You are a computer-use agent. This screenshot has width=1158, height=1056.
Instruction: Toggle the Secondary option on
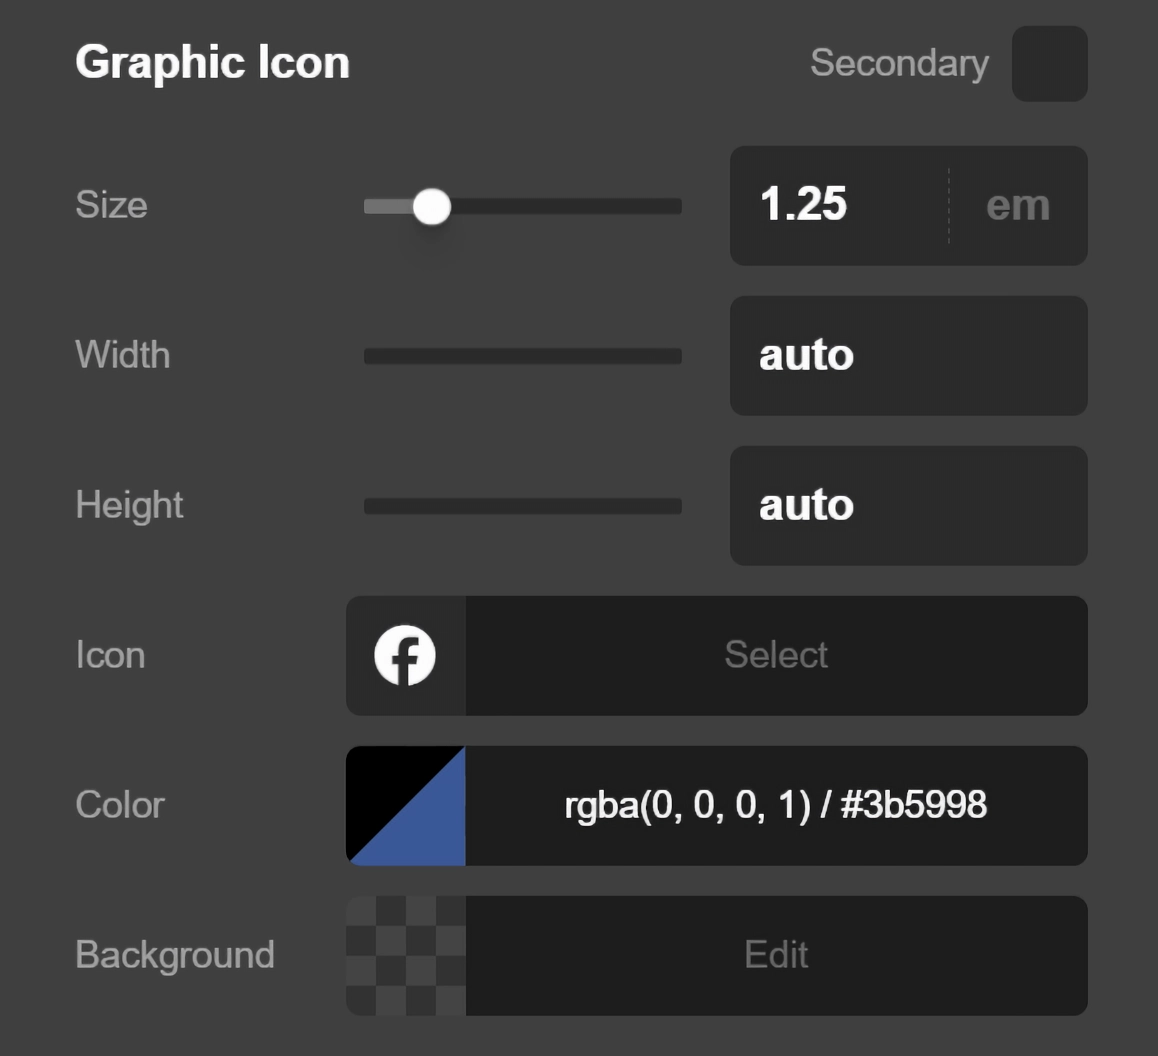pos(1049,63)
